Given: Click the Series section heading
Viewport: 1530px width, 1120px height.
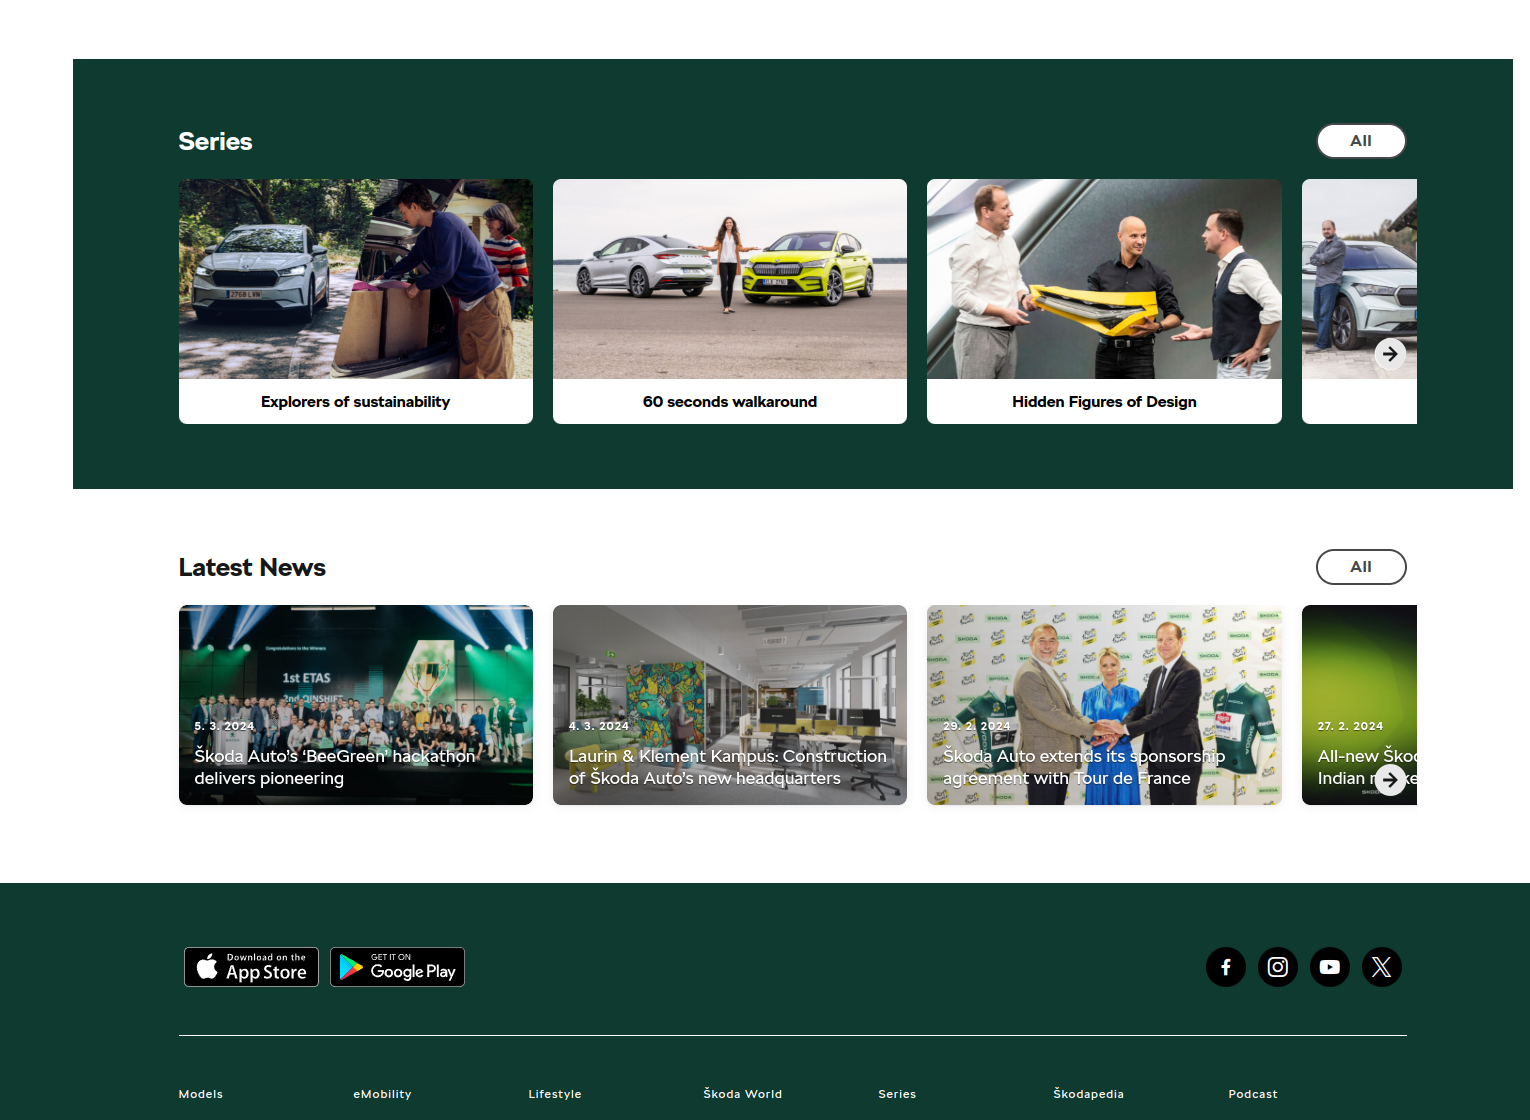Looking at the screenshot, I should click(x=215, y=141).
